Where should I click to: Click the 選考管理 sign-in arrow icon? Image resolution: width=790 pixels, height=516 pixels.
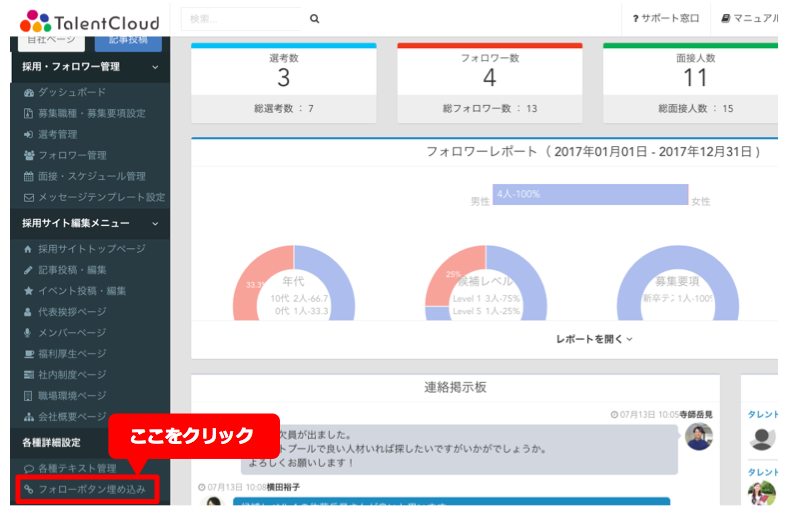click(29, 135)
